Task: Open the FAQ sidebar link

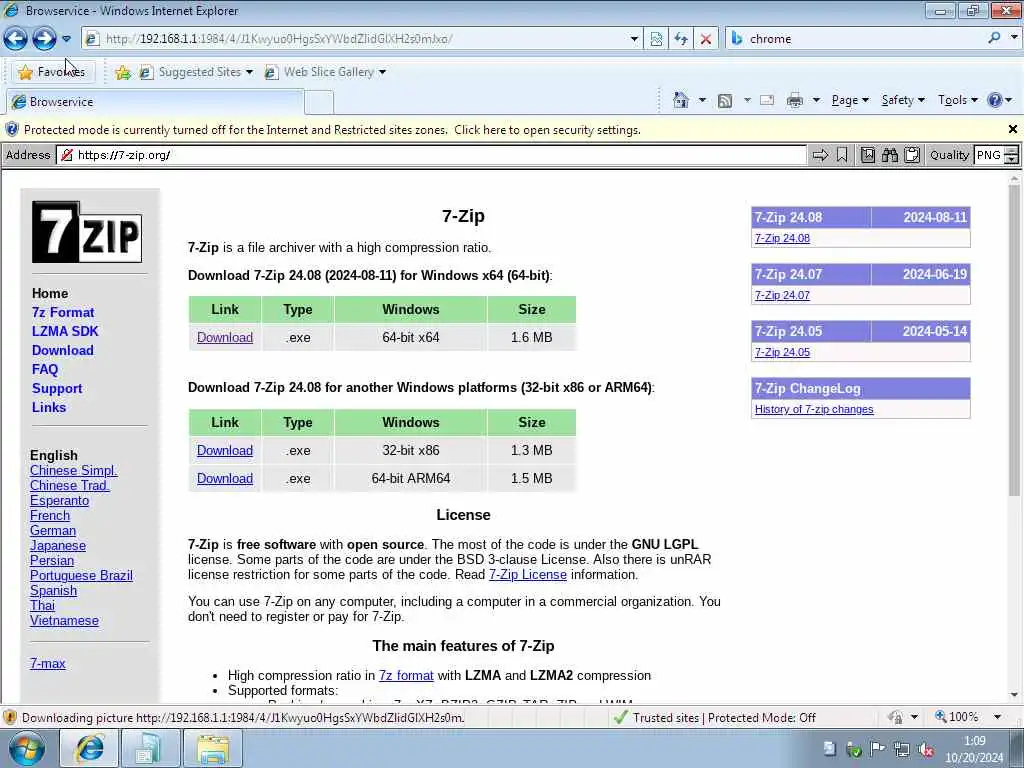Action: pos(44,370)
